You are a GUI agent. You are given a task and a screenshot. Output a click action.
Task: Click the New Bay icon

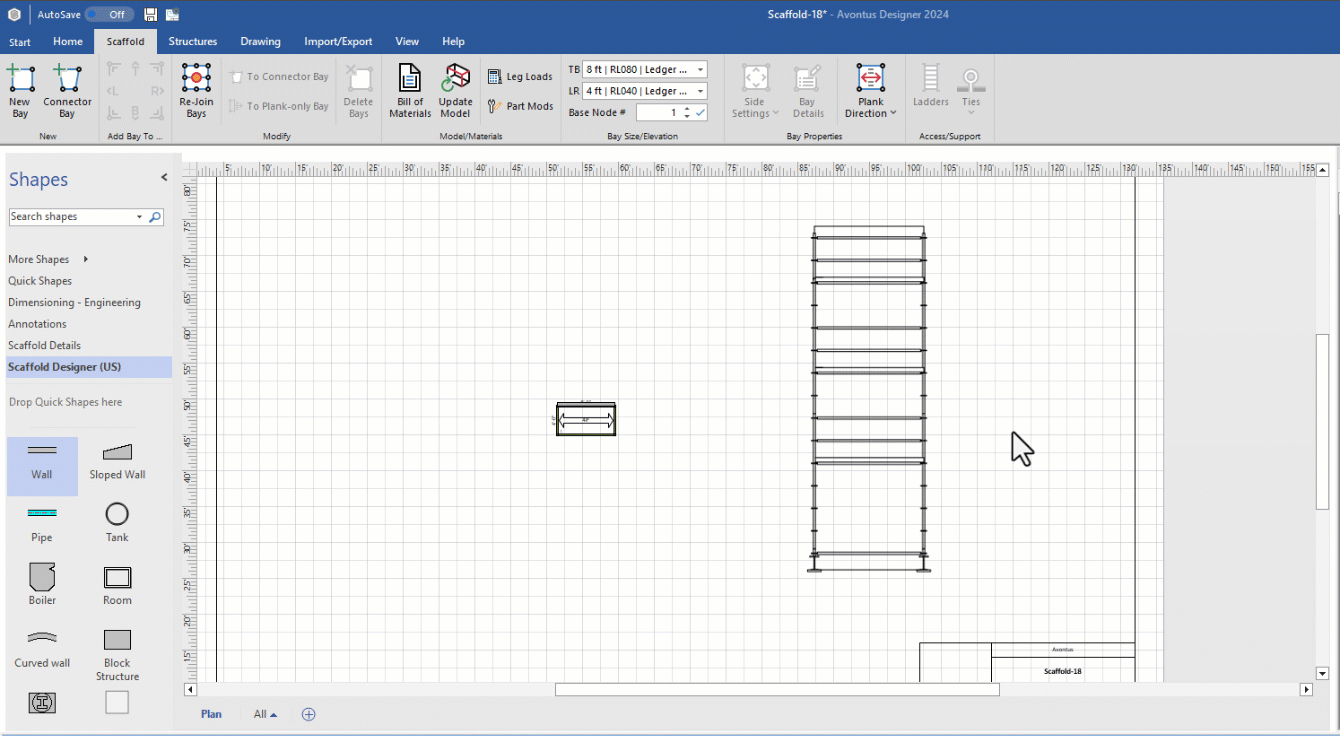pyautogui.click(x=20, y=91)
